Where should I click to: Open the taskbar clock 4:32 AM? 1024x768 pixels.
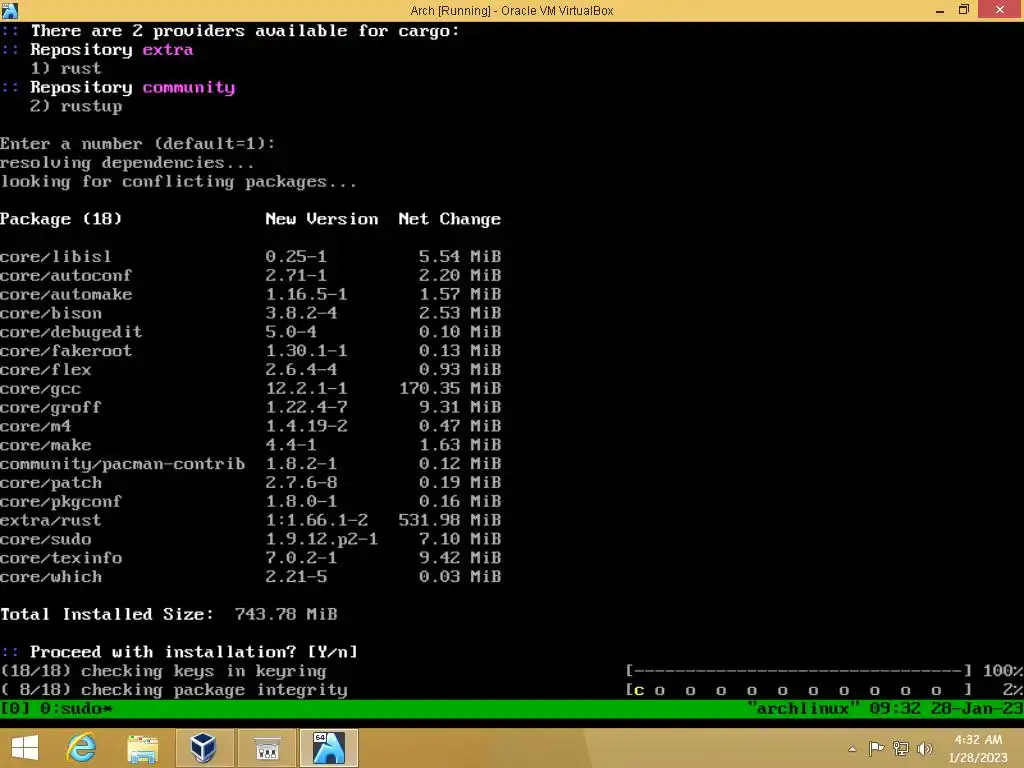tap(978, 748)
